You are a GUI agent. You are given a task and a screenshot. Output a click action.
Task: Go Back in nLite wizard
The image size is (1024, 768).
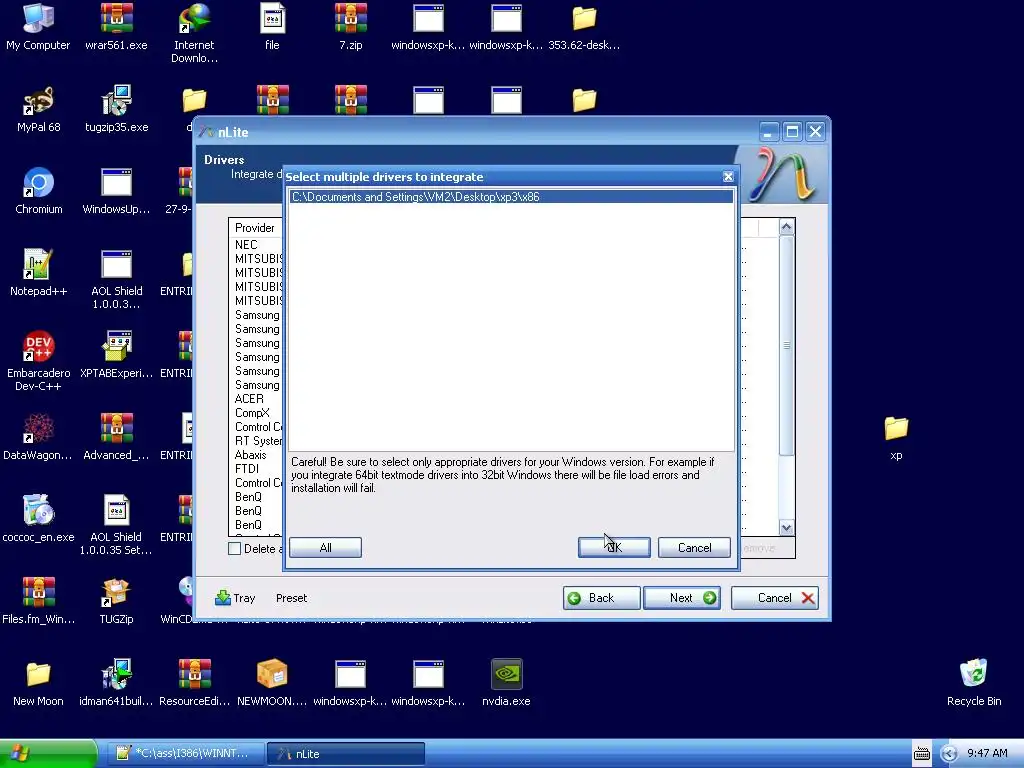point(601,598)
